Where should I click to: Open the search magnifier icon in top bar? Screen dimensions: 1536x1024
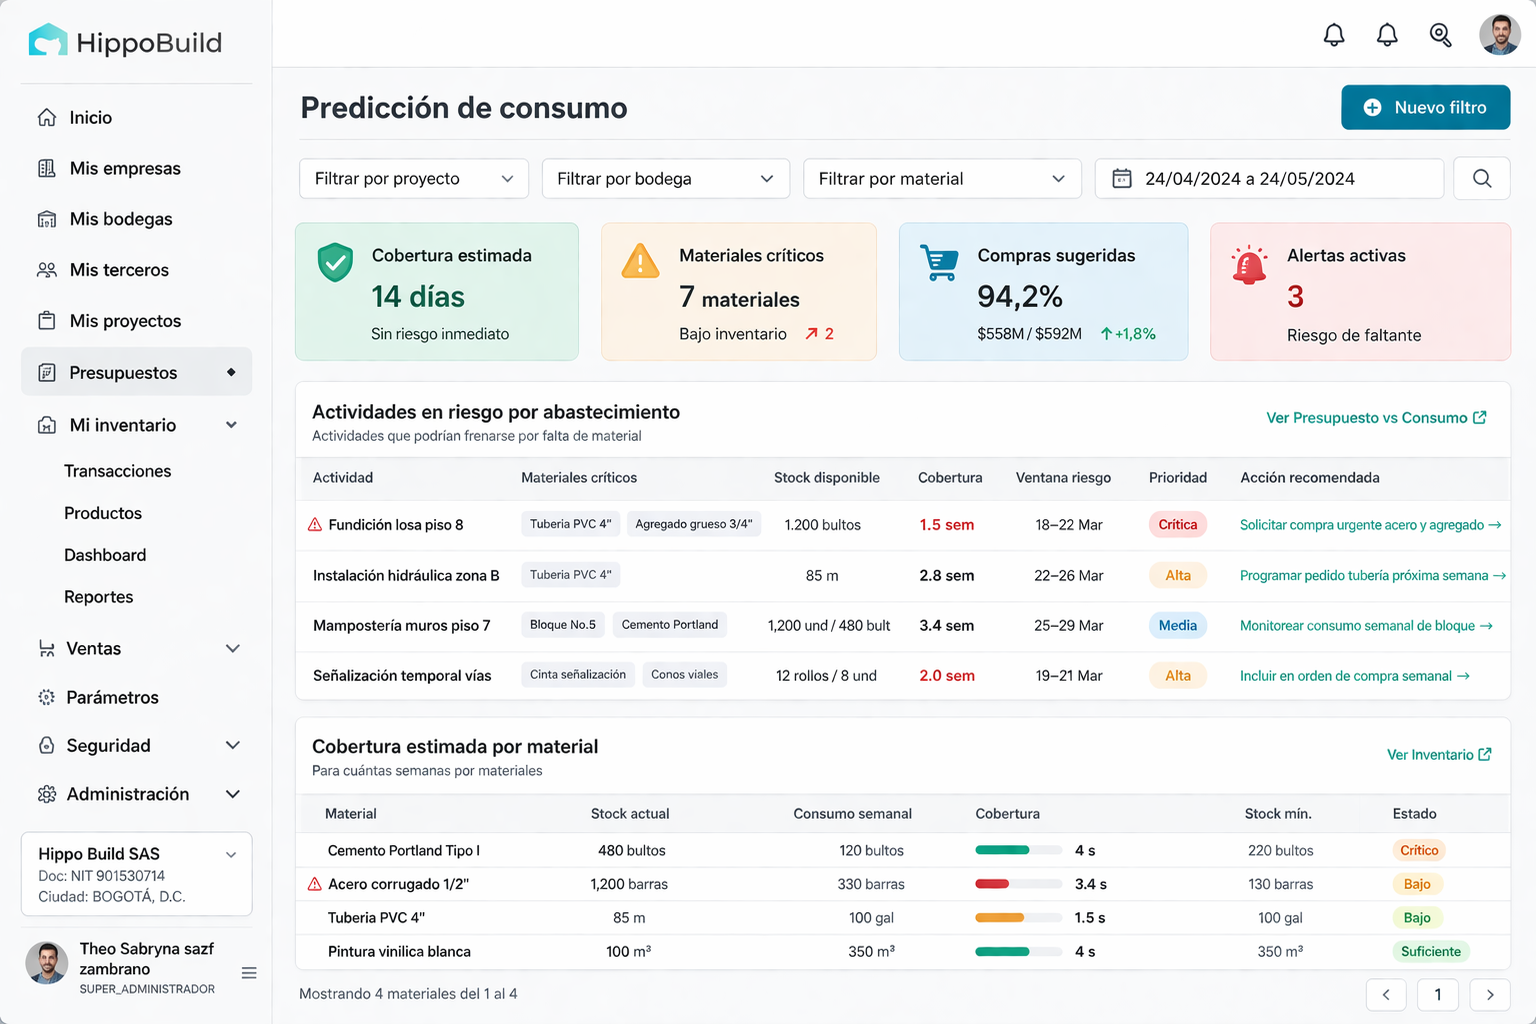(1440, 34)
